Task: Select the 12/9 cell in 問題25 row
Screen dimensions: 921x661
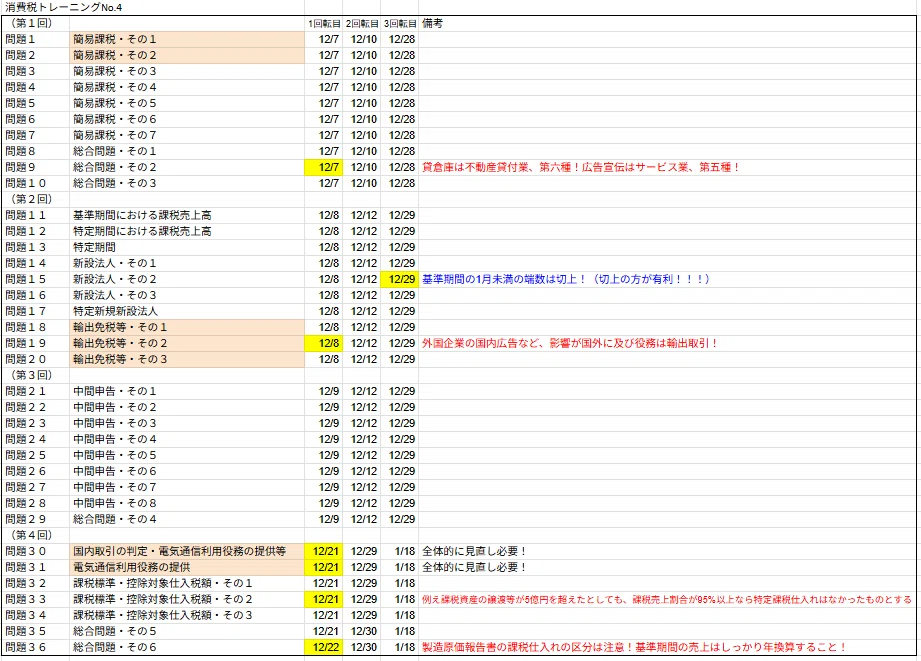Action: 324,455
